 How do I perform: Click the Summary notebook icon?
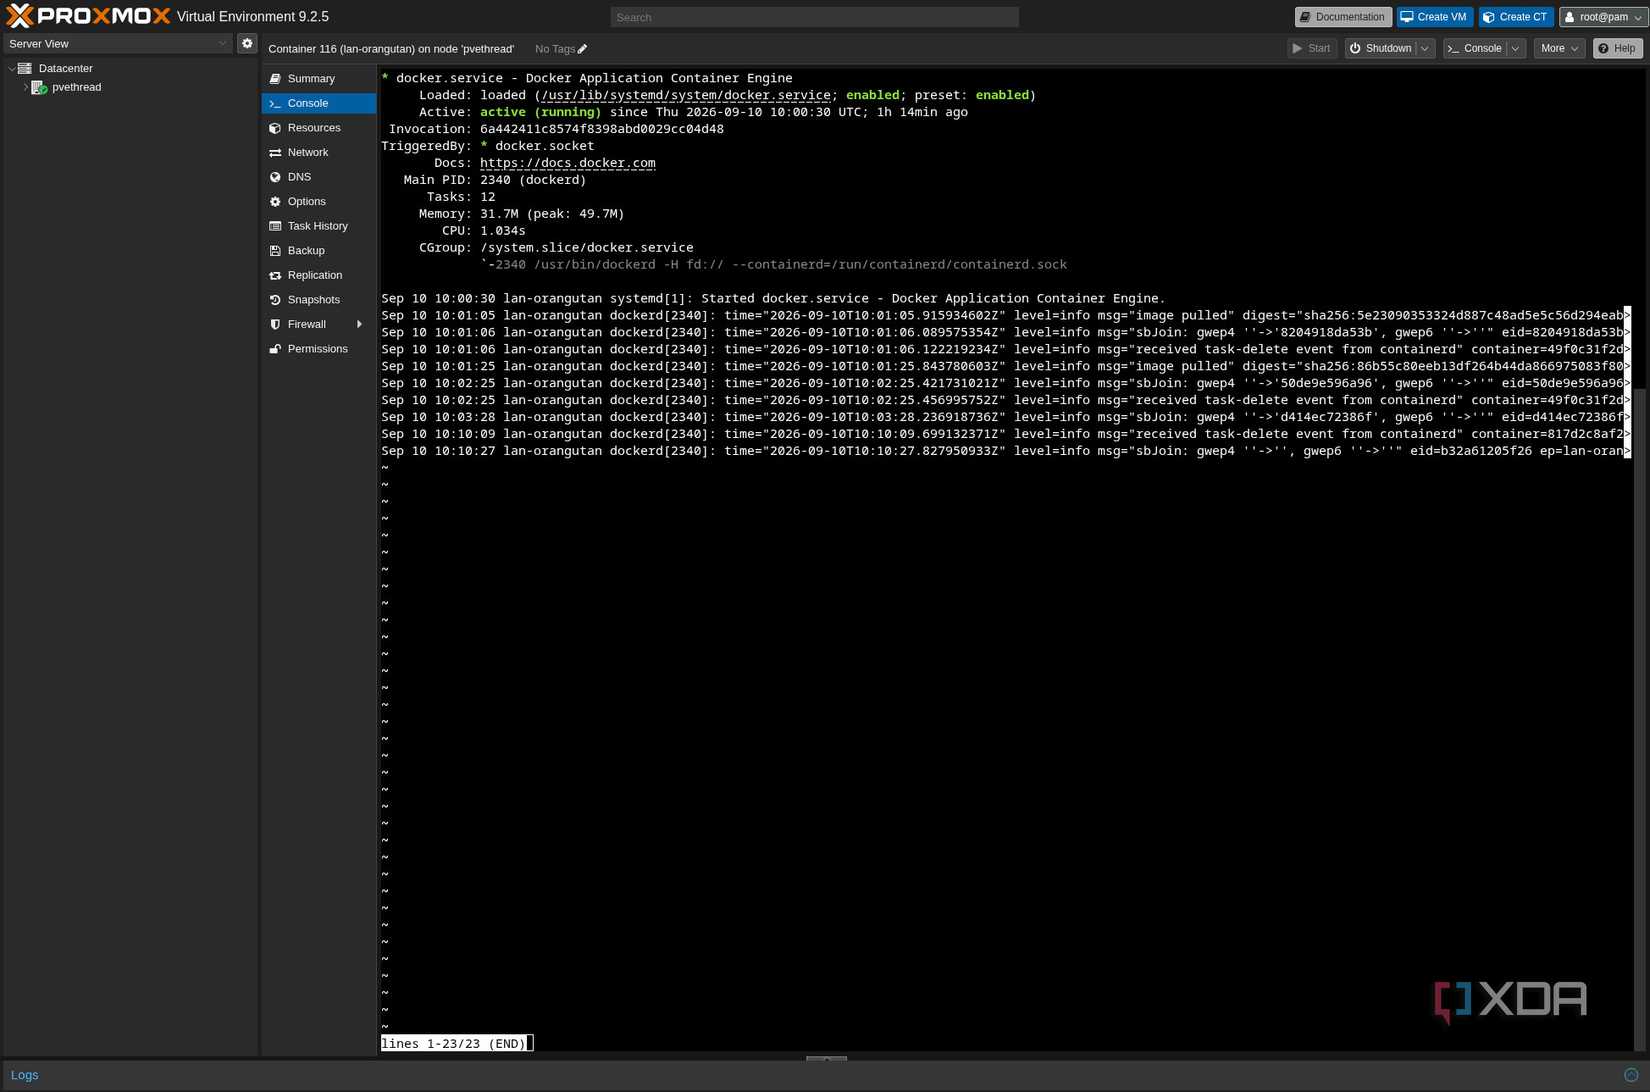coord(275,79)
